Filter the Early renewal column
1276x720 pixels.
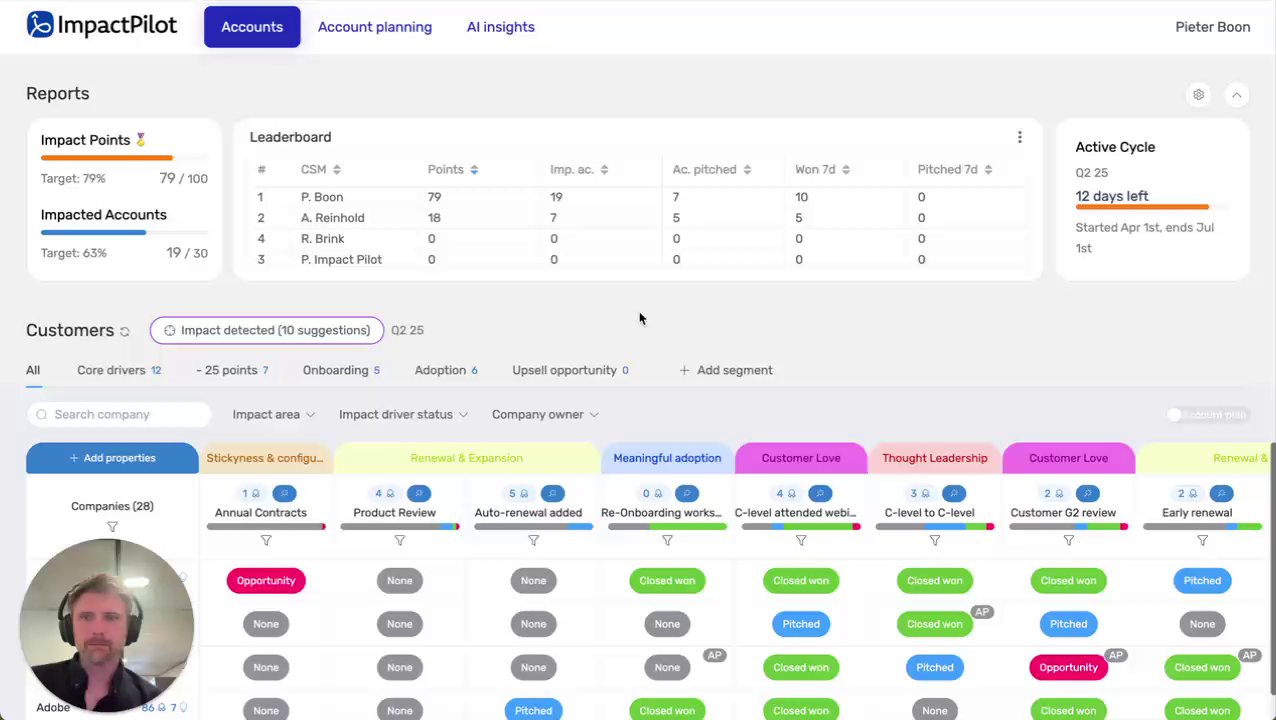pyautogui.click(x=1202, y=540)
